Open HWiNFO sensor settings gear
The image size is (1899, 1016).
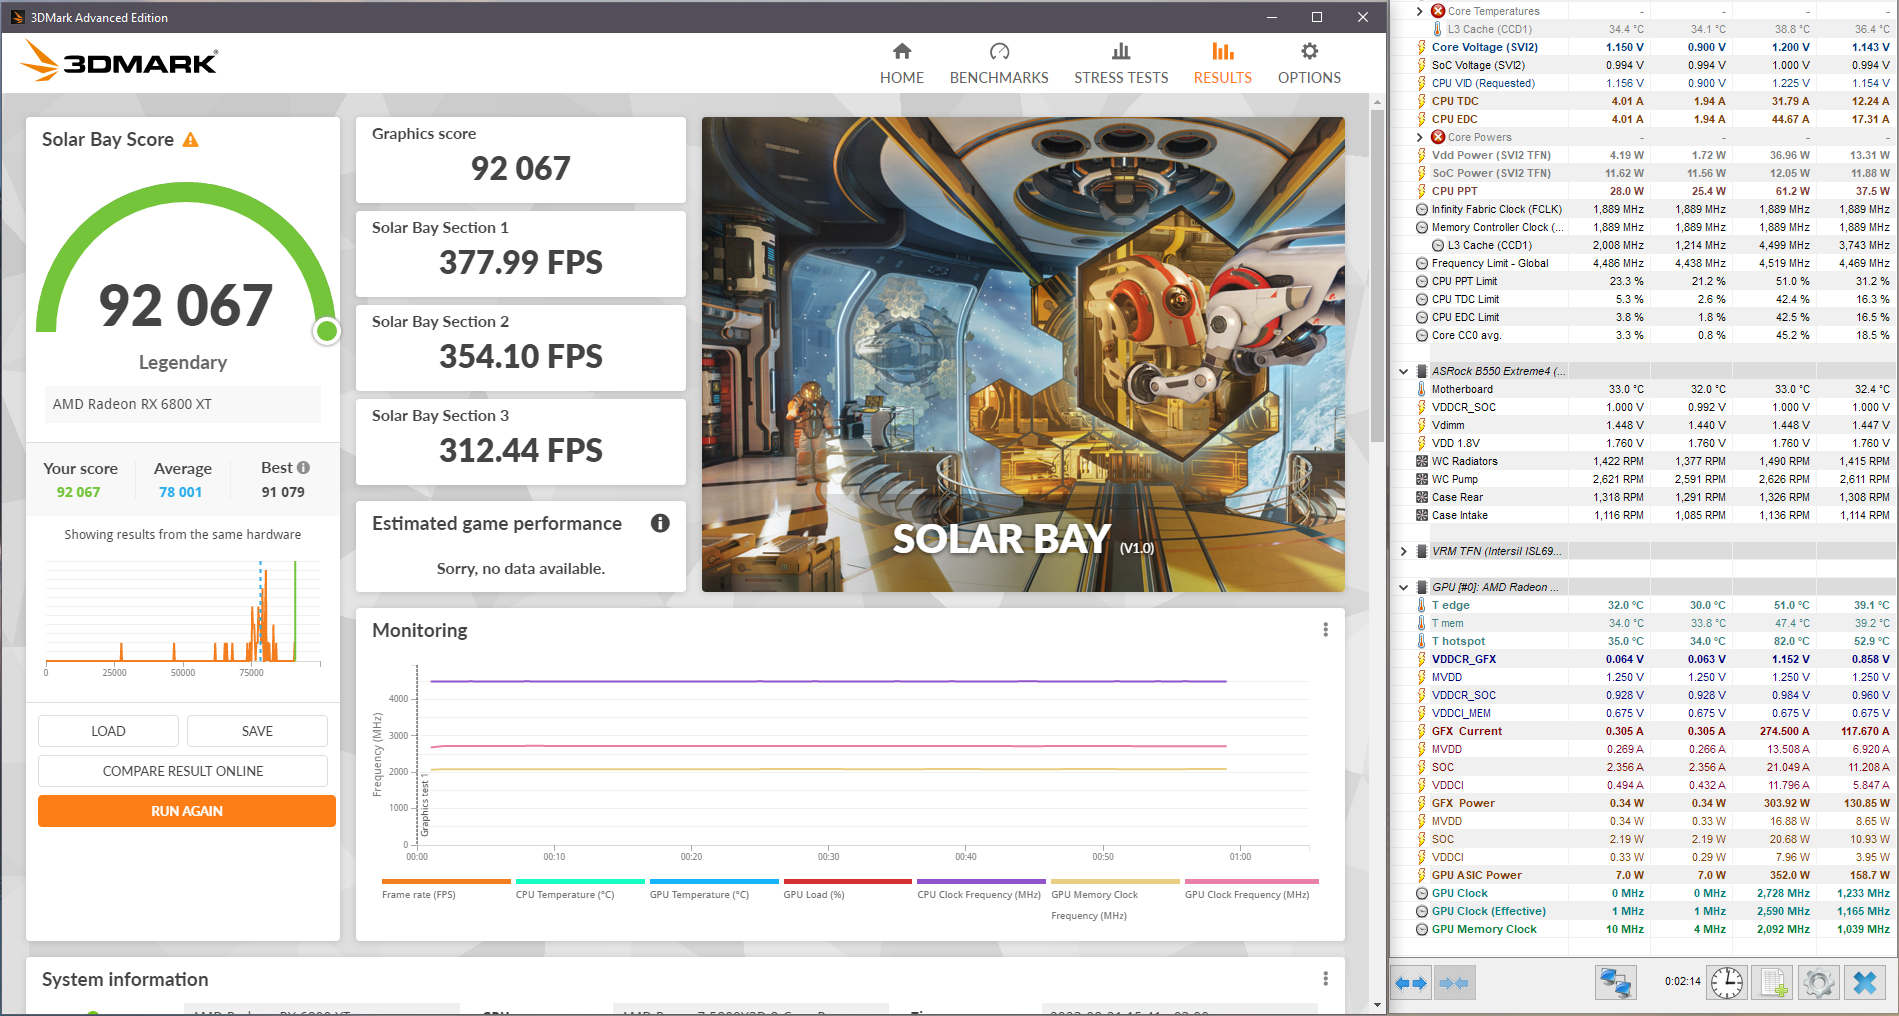(x=1819, y=983)
